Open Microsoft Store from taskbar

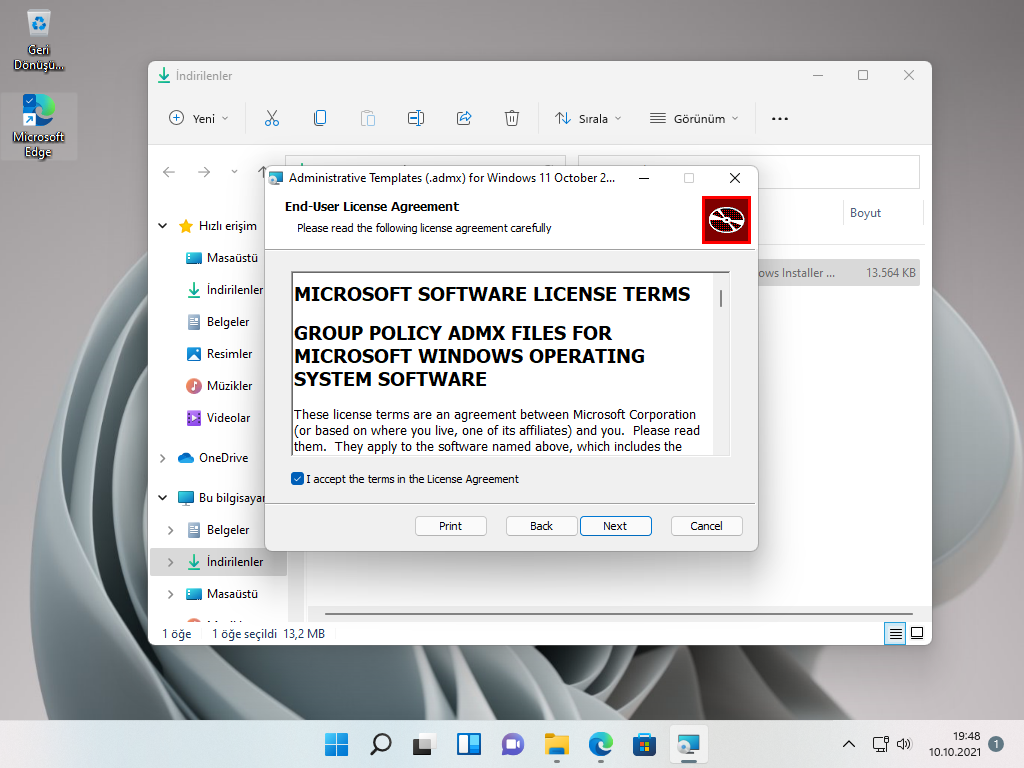point(645,744)
